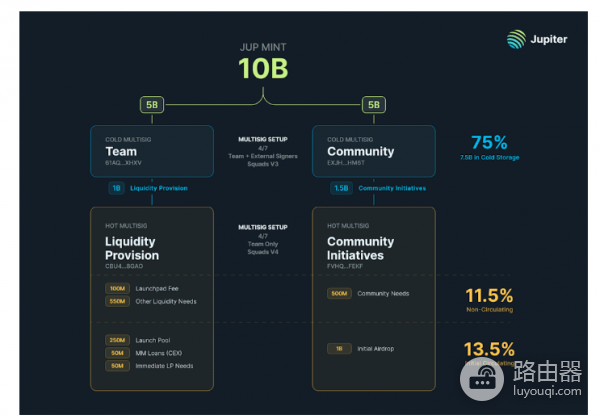Click the 1B Initial Airdrop badge

pos(338,348)
